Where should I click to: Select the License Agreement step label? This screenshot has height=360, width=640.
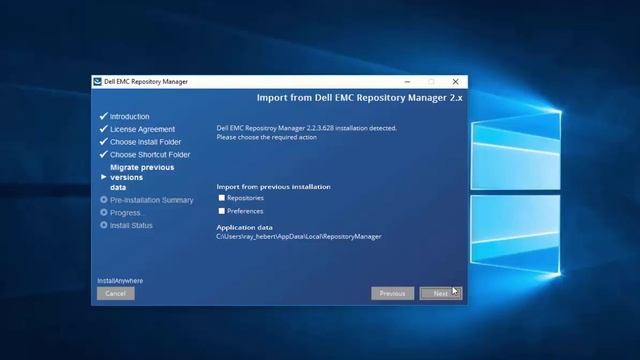point(142,129)
